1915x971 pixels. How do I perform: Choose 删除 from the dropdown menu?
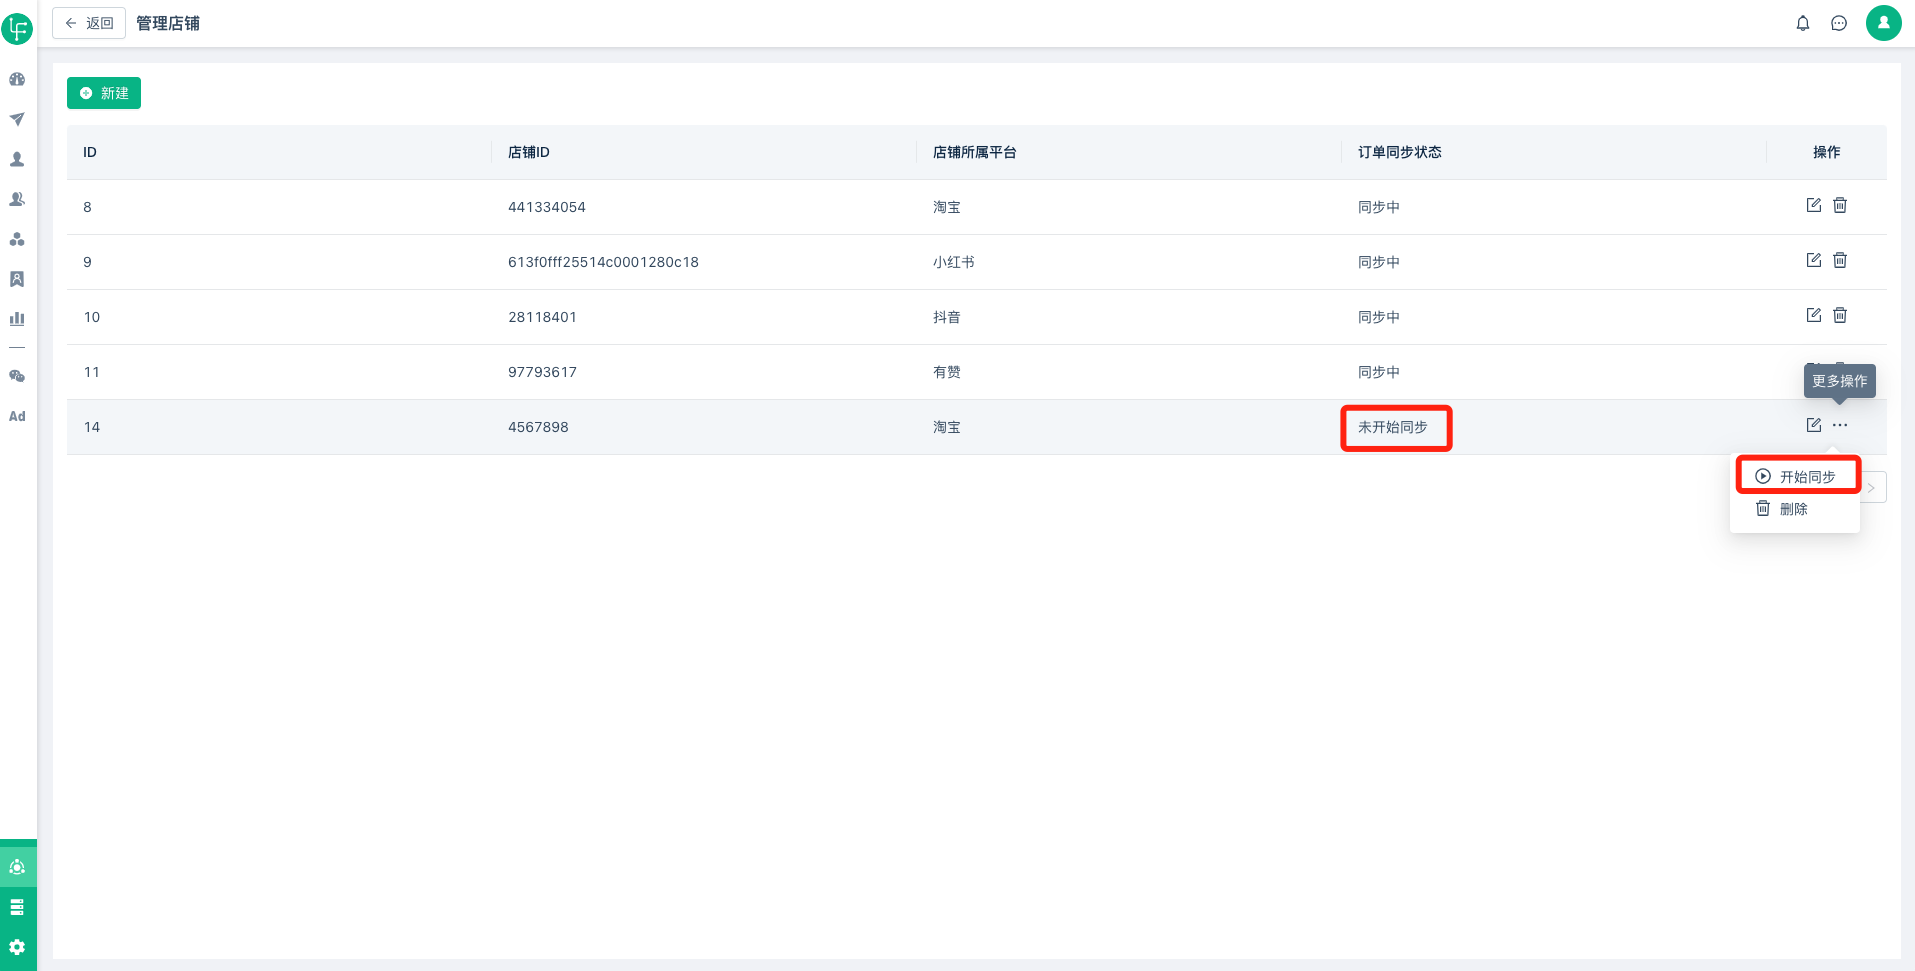click(1794, 509)
